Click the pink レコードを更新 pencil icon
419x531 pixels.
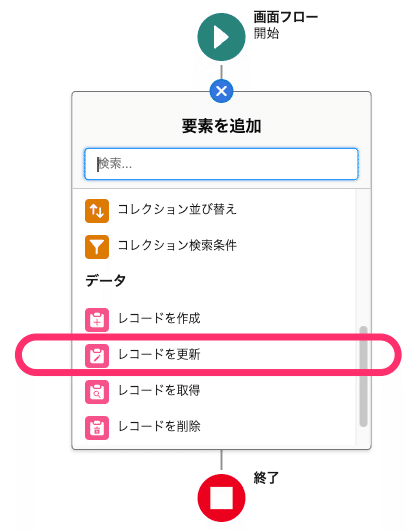(97, 356)
